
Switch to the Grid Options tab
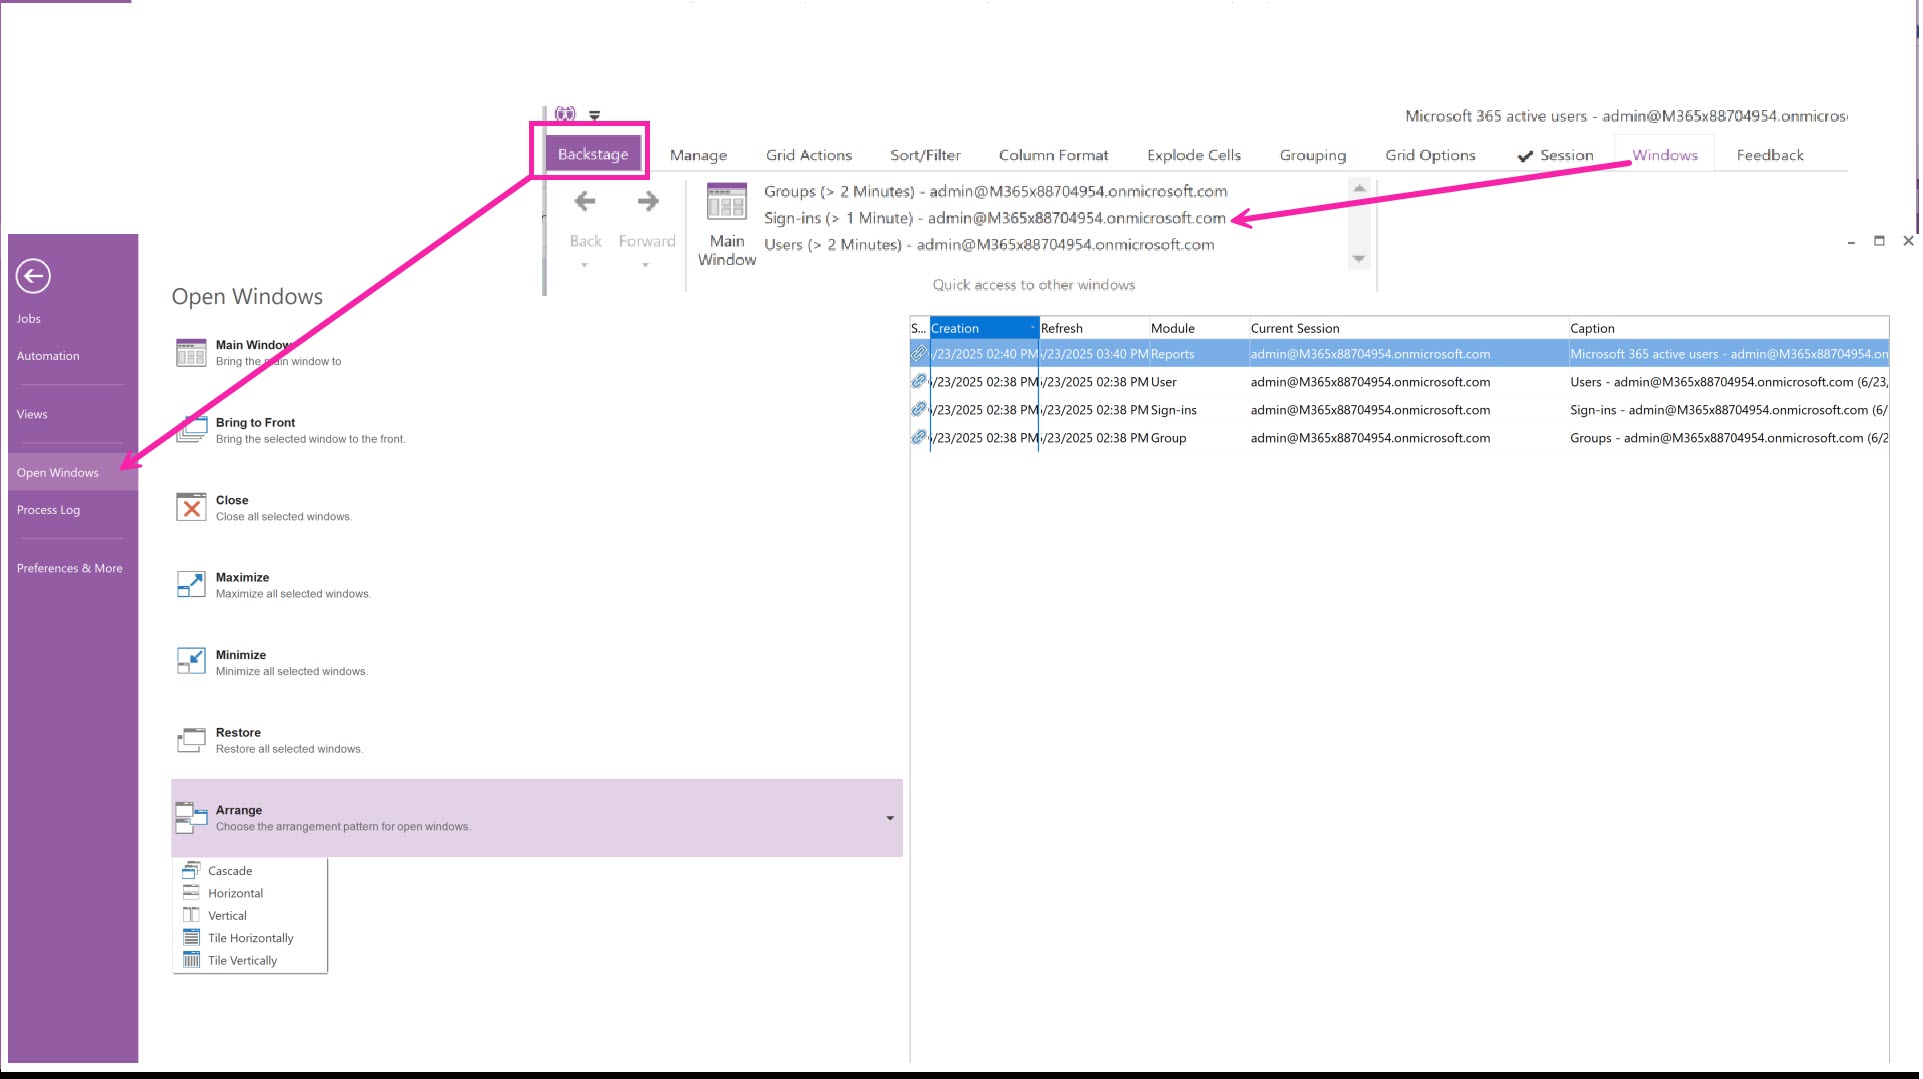point(1430,155)
